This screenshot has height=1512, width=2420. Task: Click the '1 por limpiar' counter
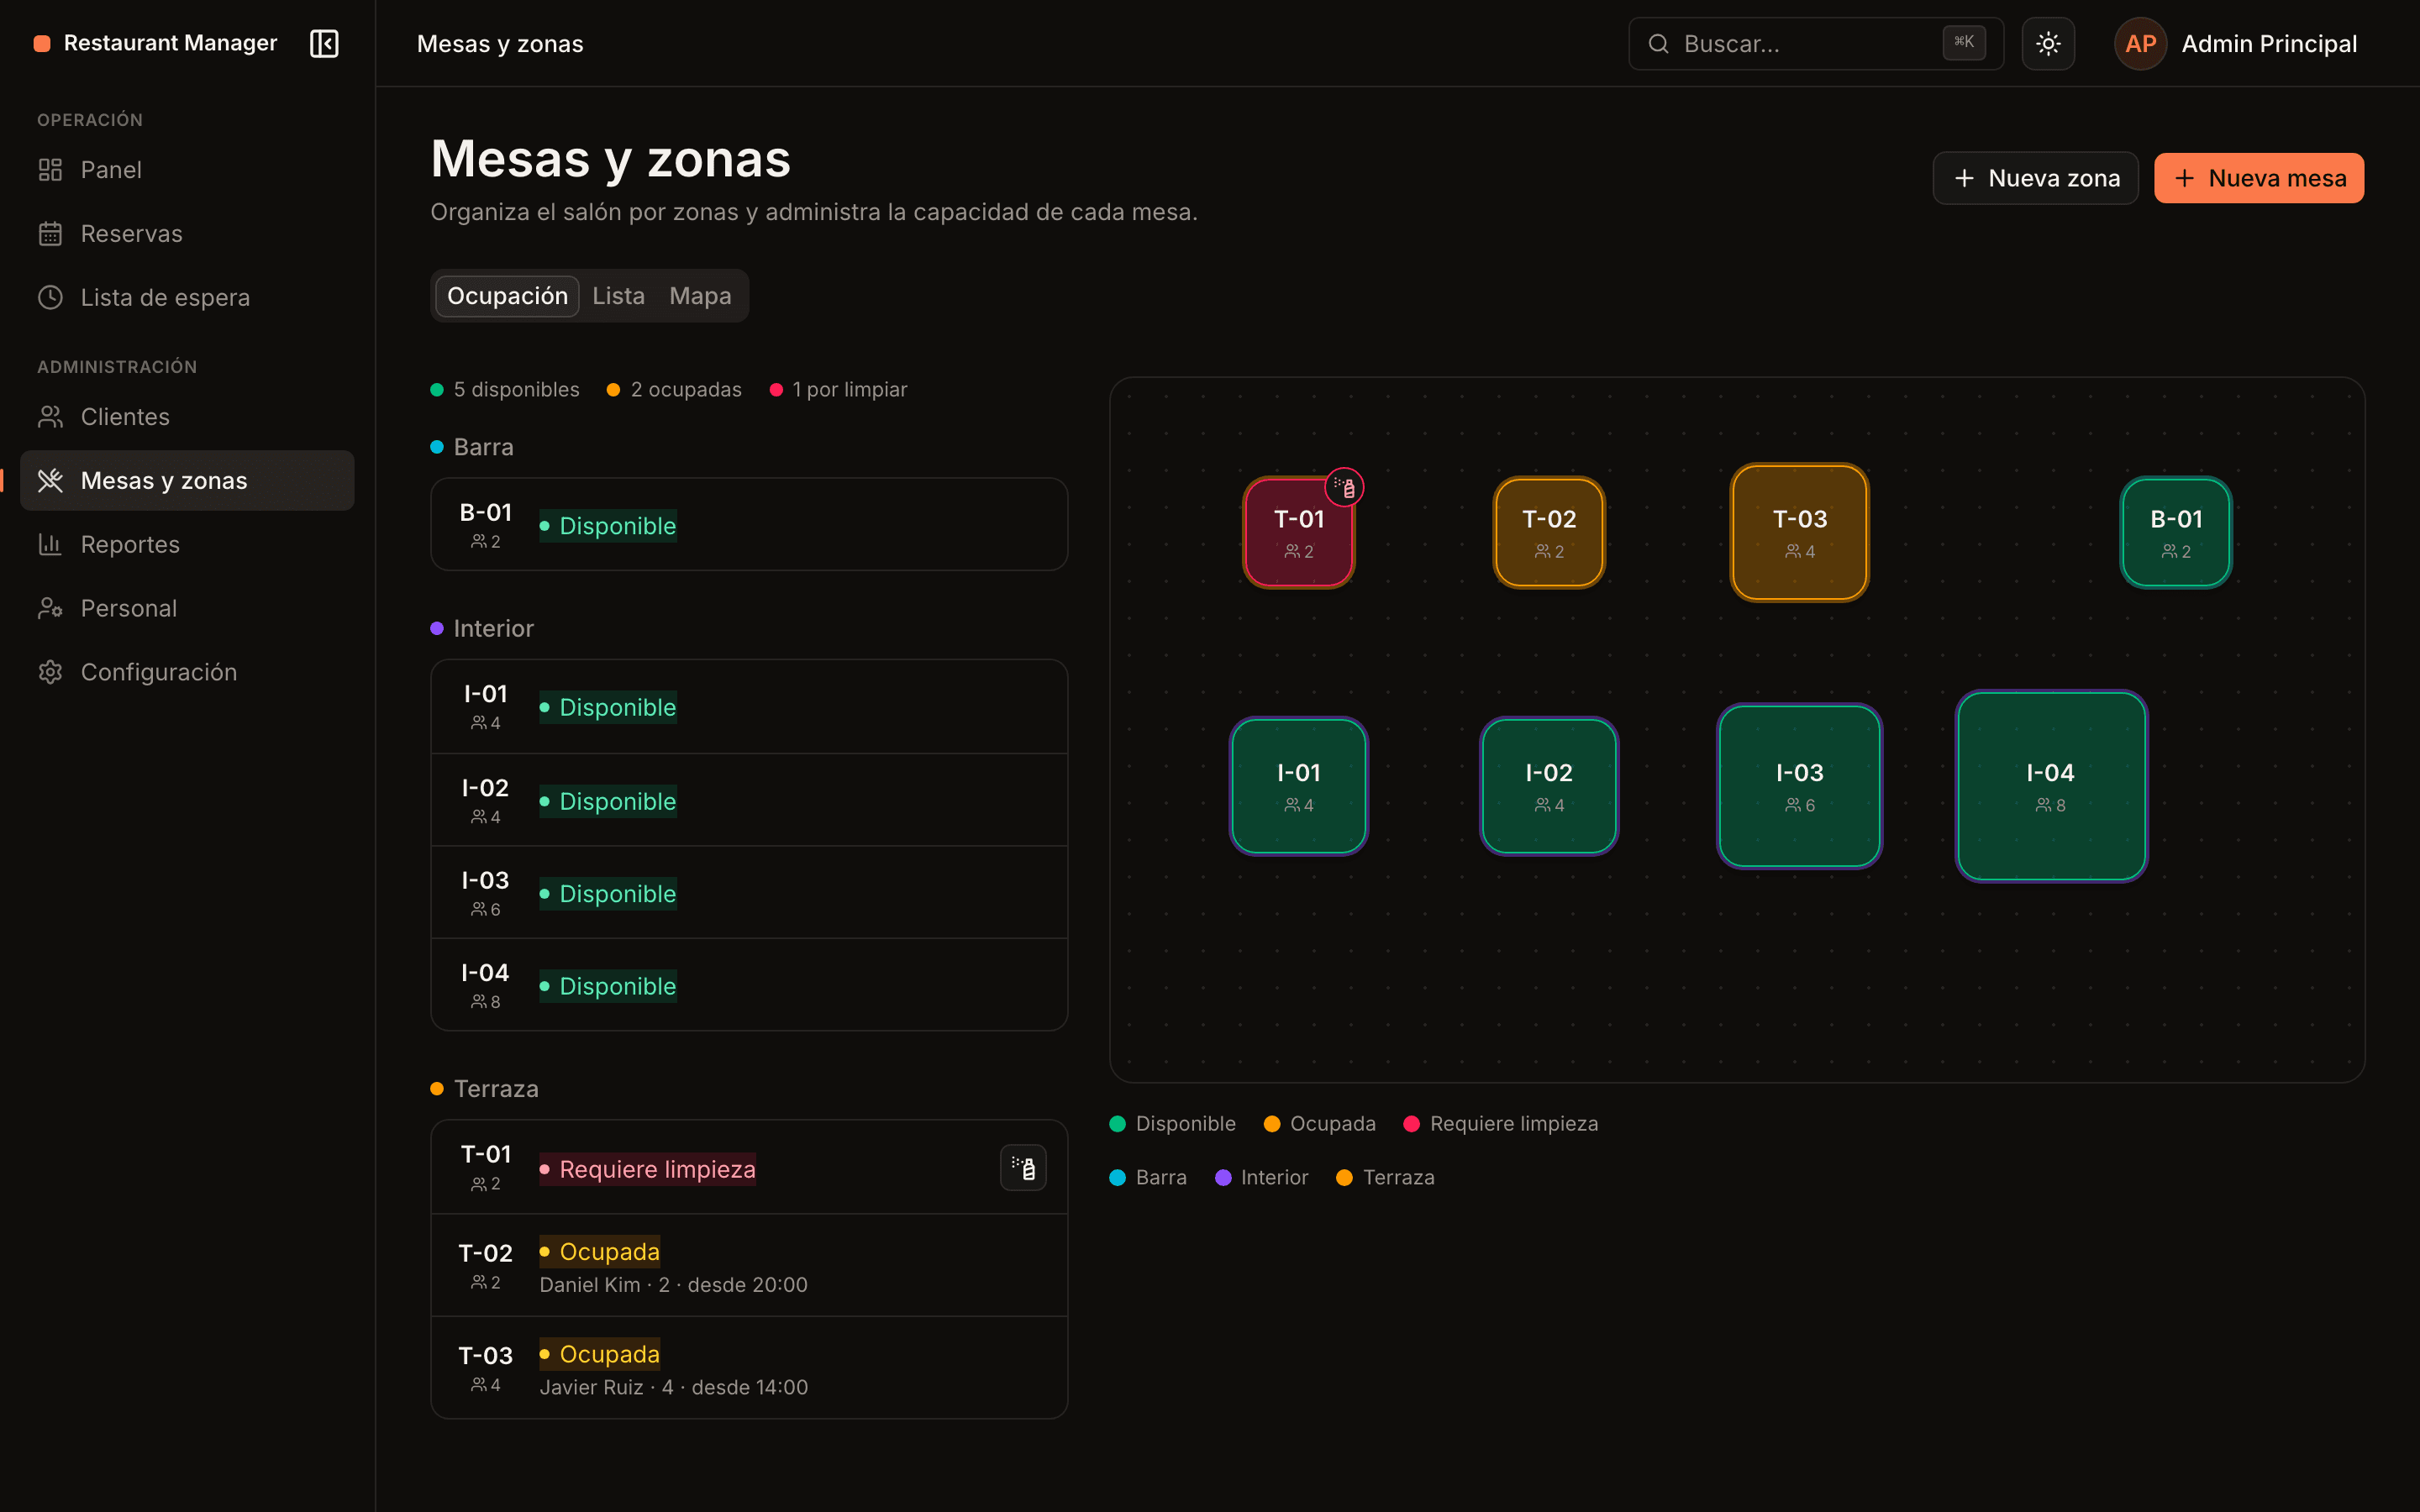pyautogui.click(x=838, y=390)
